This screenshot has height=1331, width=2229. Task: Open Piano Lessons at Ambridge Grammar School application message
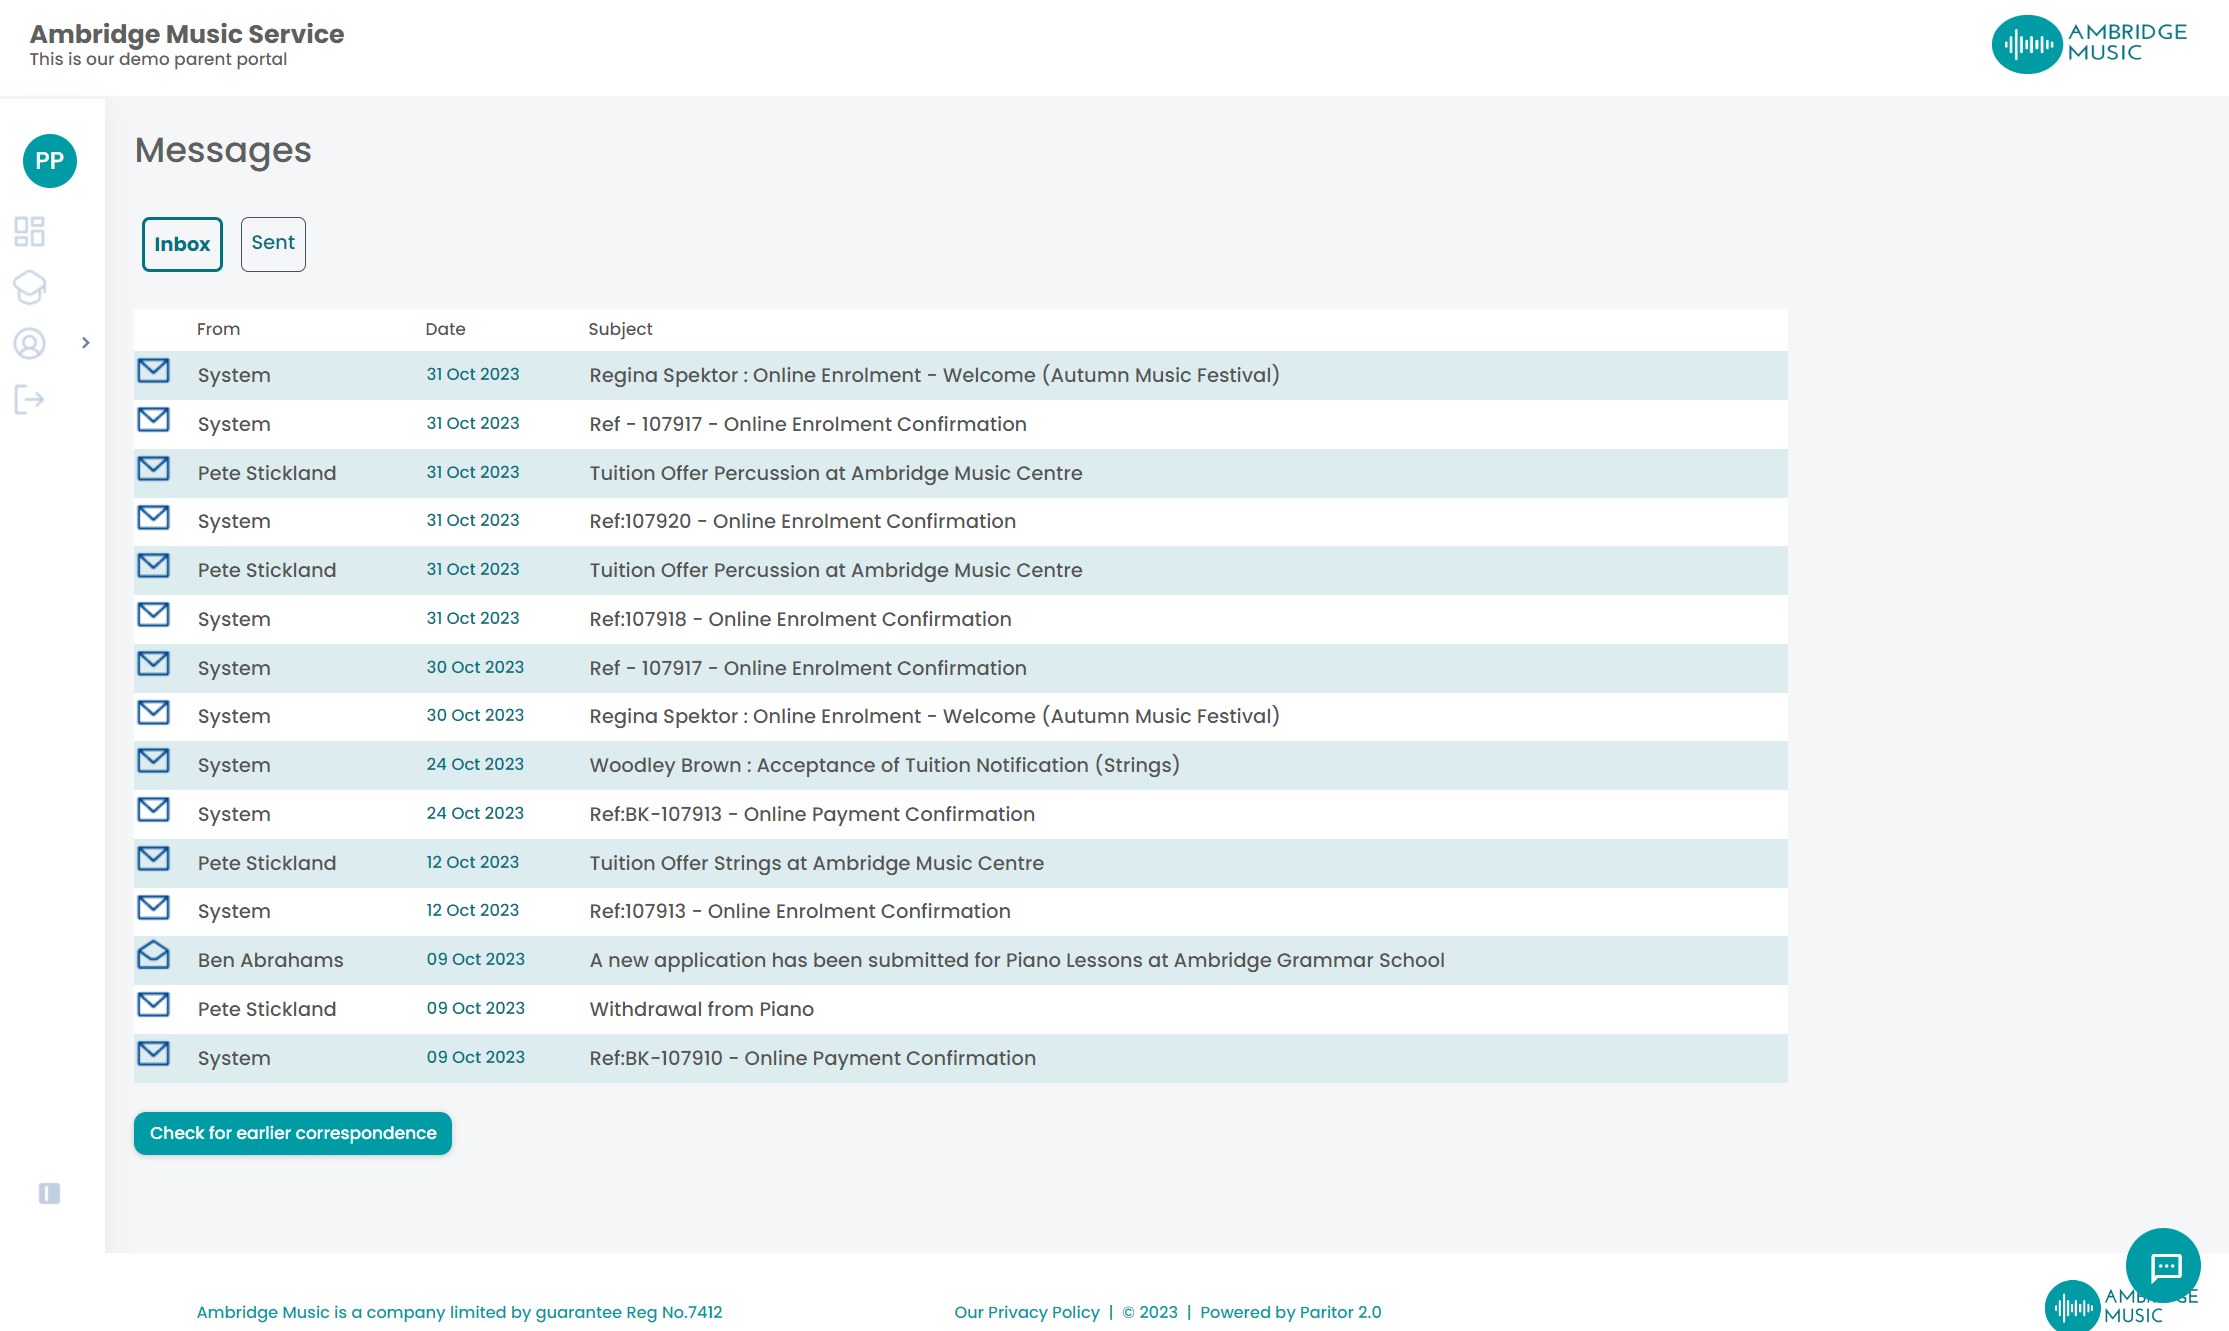click(x=1017, y=960)
